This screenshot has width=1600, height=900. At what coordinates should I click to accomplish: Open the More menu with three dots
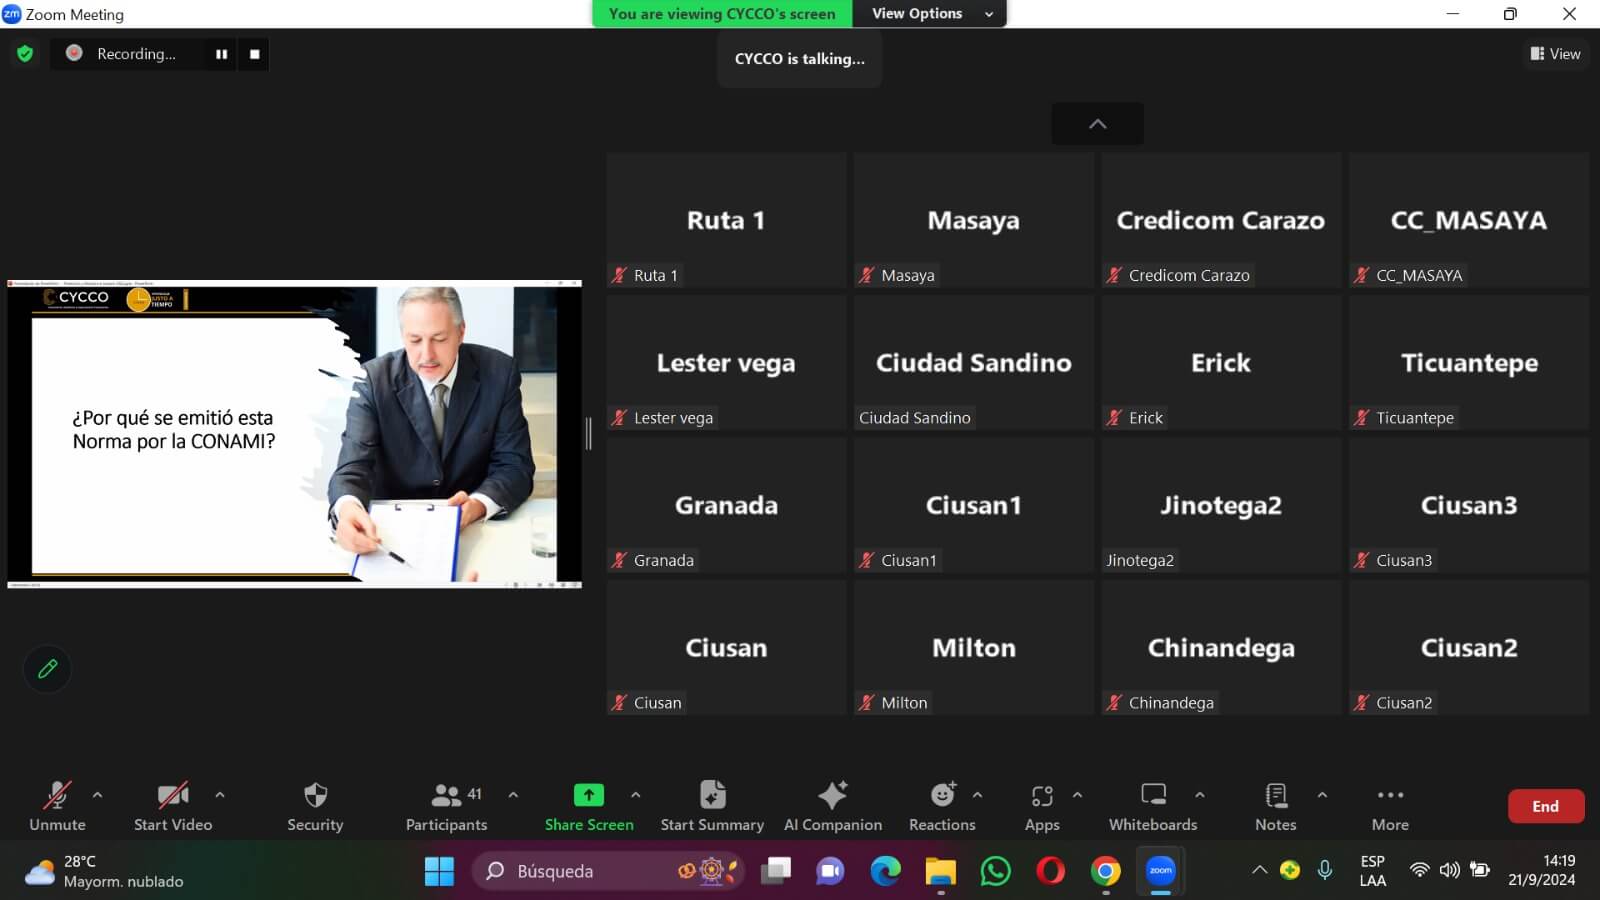click(x=1390, y=796)
